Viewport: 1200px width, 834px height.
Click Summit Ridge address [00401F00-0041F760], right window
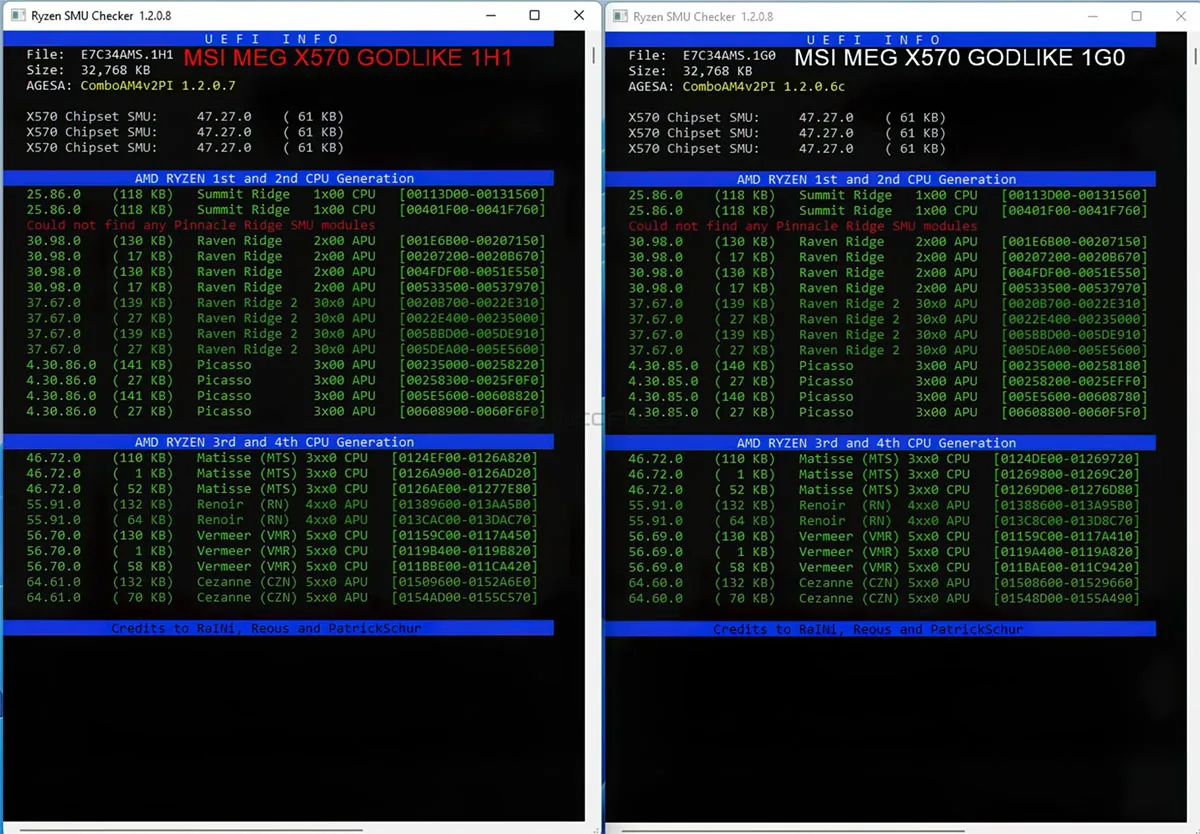click(1074, 211)
